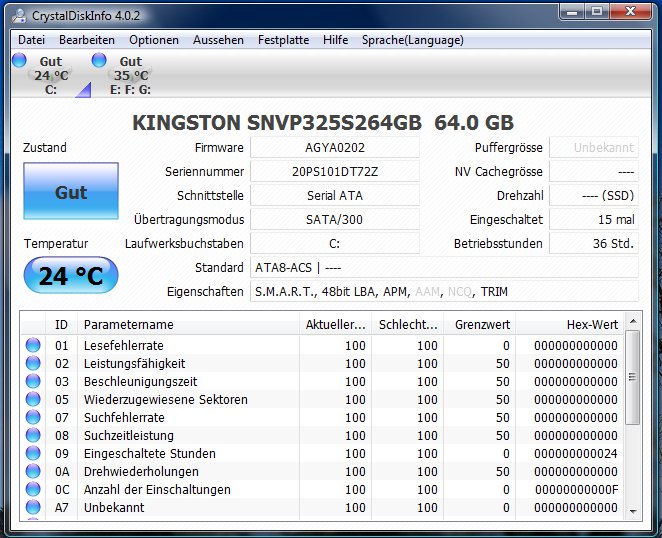Screen dimensions: 662x538
Task: Click the Hex-Wert column header
Action: point(570,324)
